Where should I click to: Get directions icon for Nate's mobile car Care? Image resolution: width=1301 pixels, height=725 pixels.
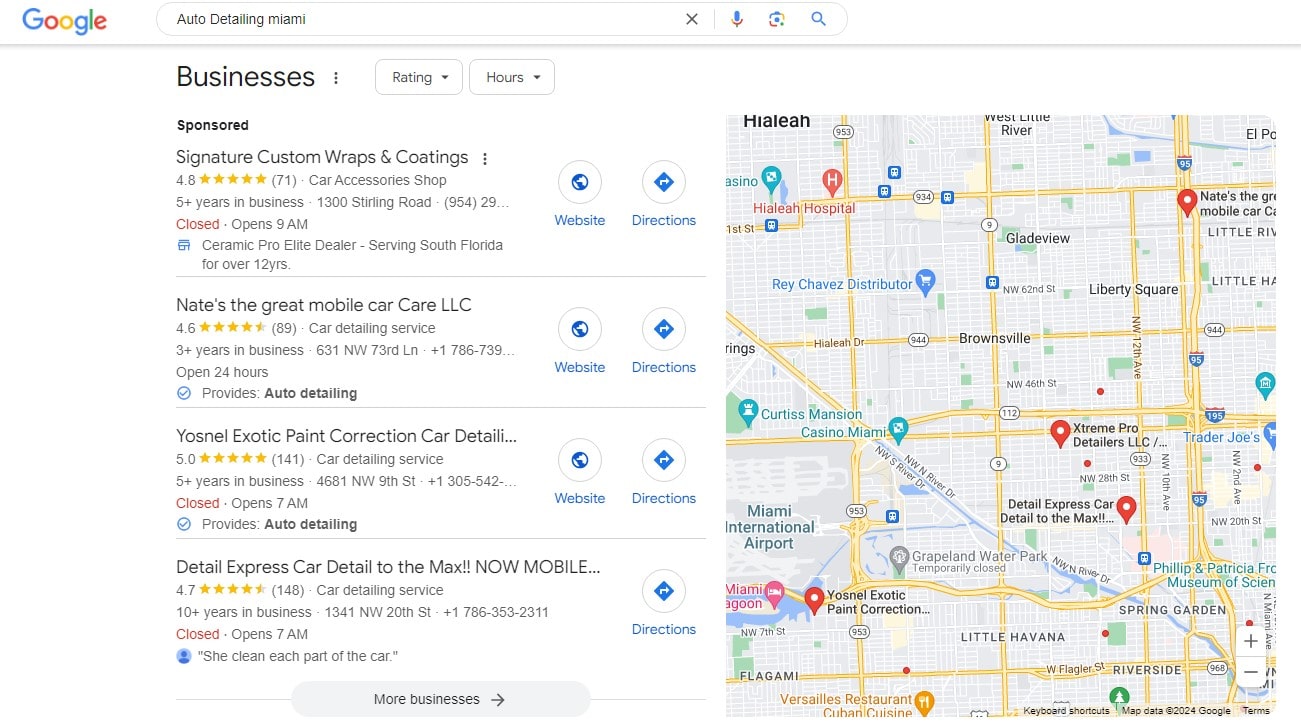(664, 329)
